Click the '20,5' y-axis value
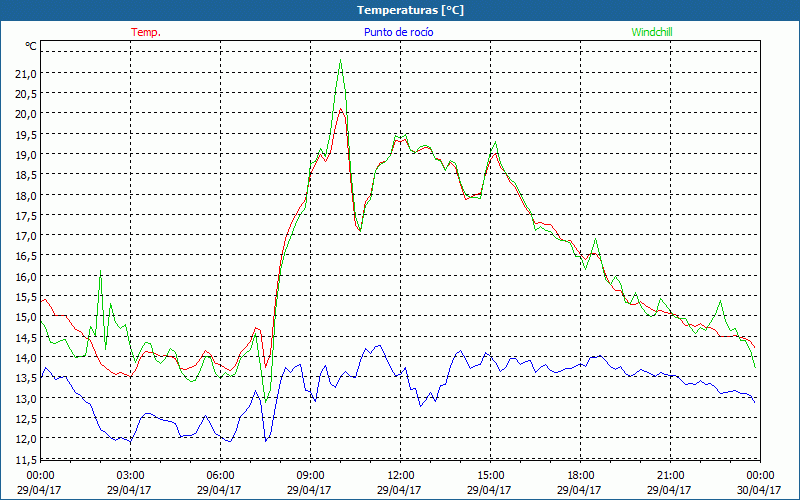800x500 pixels. (x=26, y=94)
